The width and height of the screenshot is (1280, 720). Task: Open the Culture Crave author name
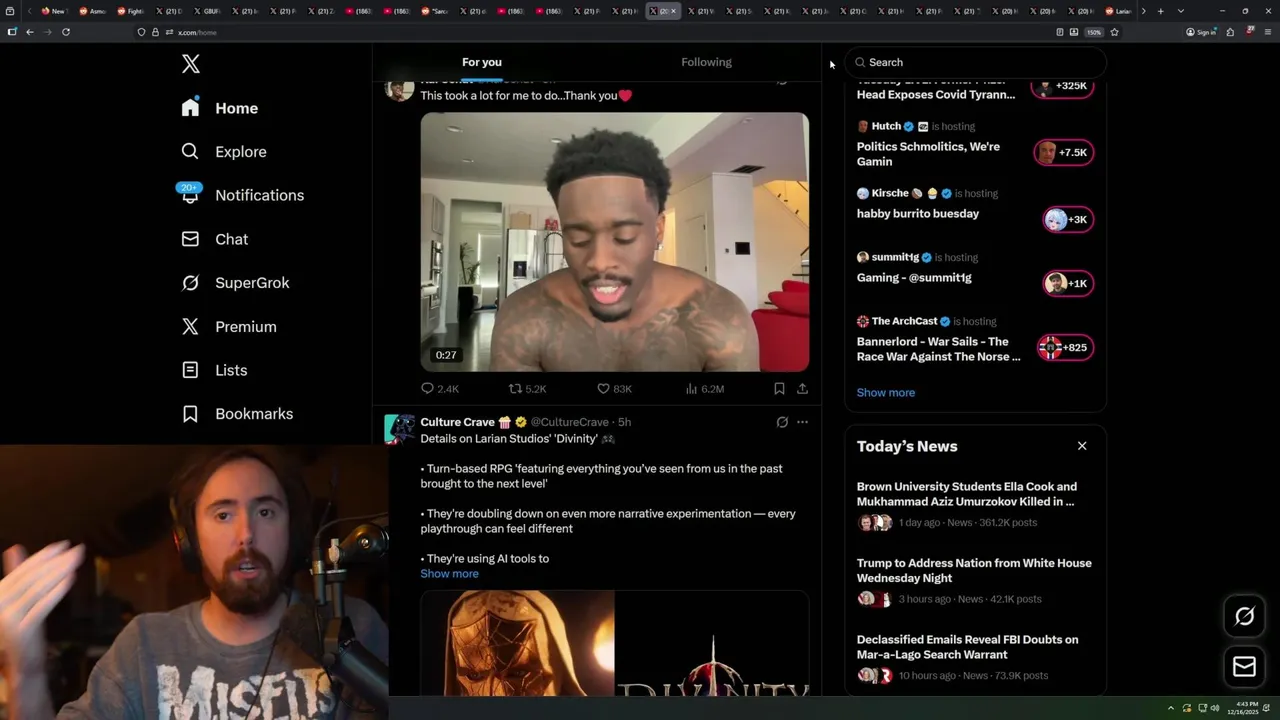pos(458,422)
